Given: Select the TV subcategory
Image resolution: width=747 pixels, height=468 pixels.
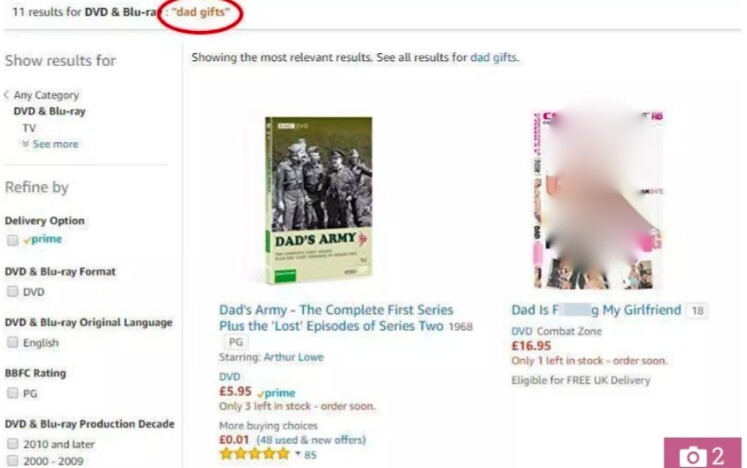Looking at the screenshot, I should point(29,128).
